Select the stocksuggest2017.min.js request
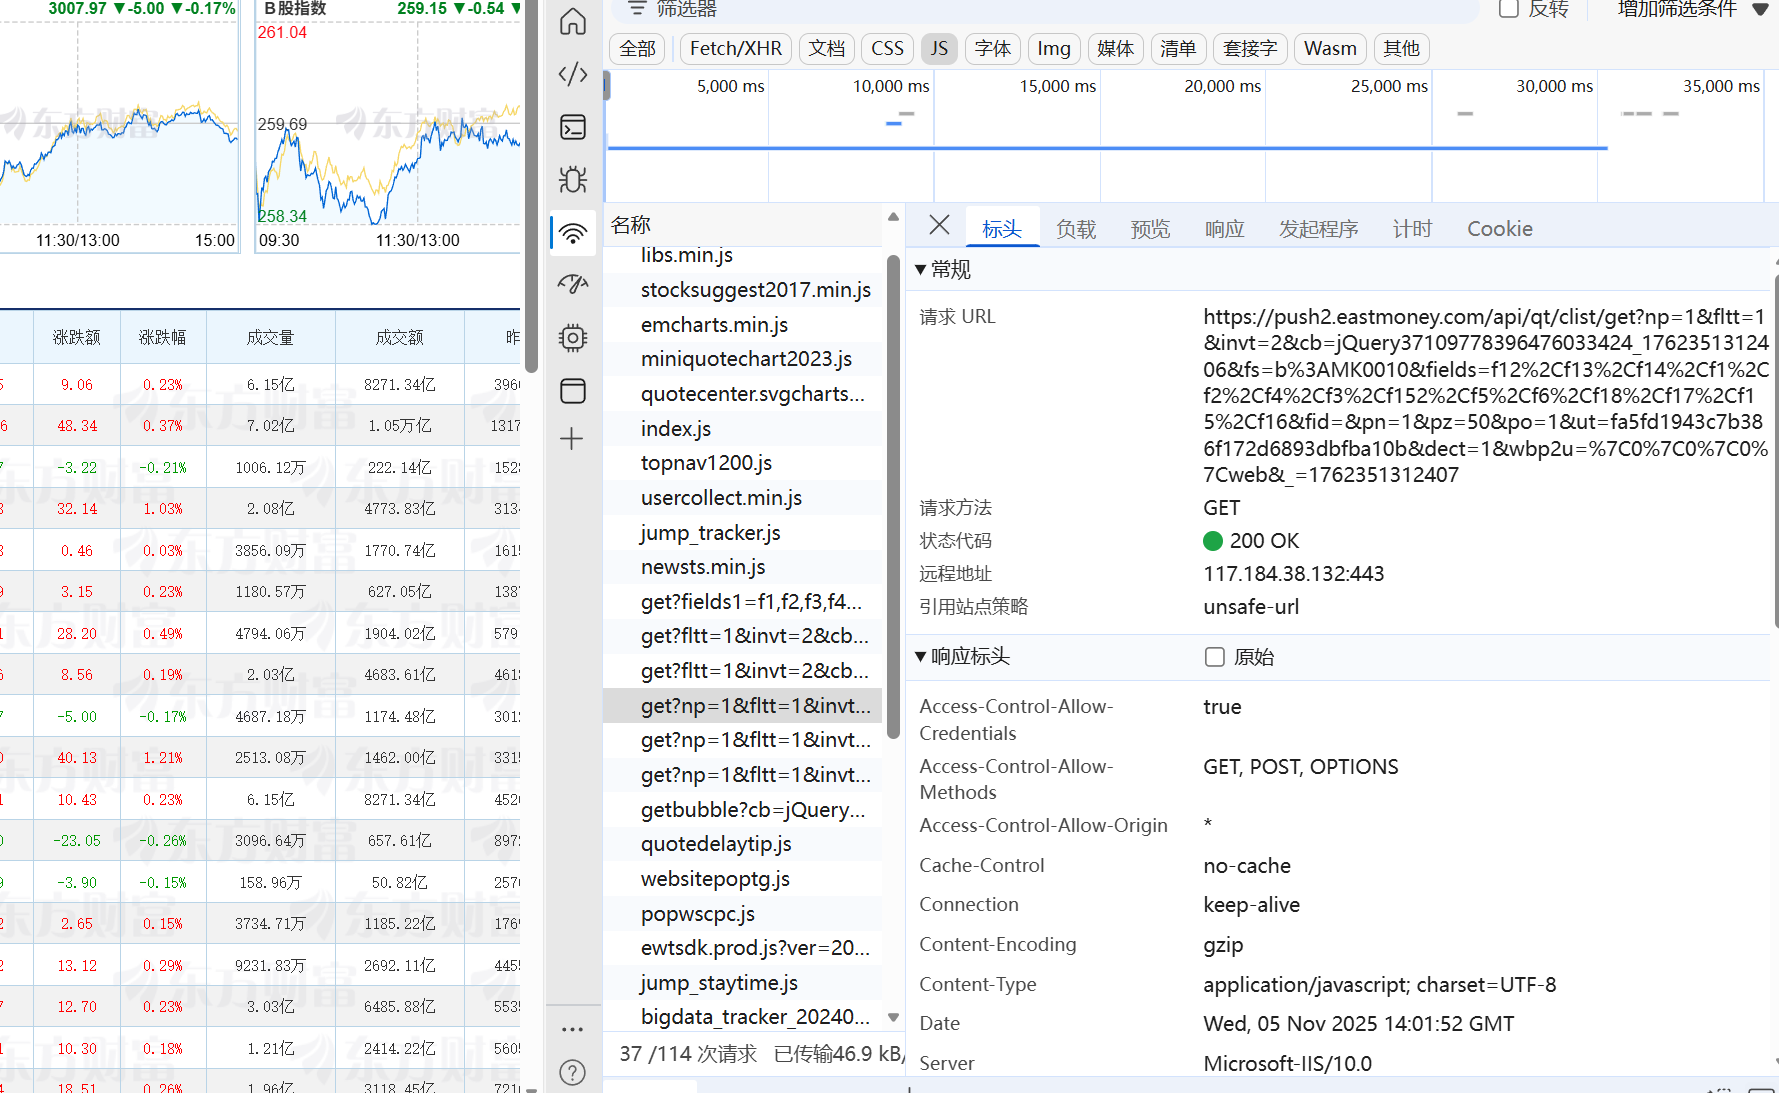The width and height of the screenshot is (1779, 1093). [743, 290]
